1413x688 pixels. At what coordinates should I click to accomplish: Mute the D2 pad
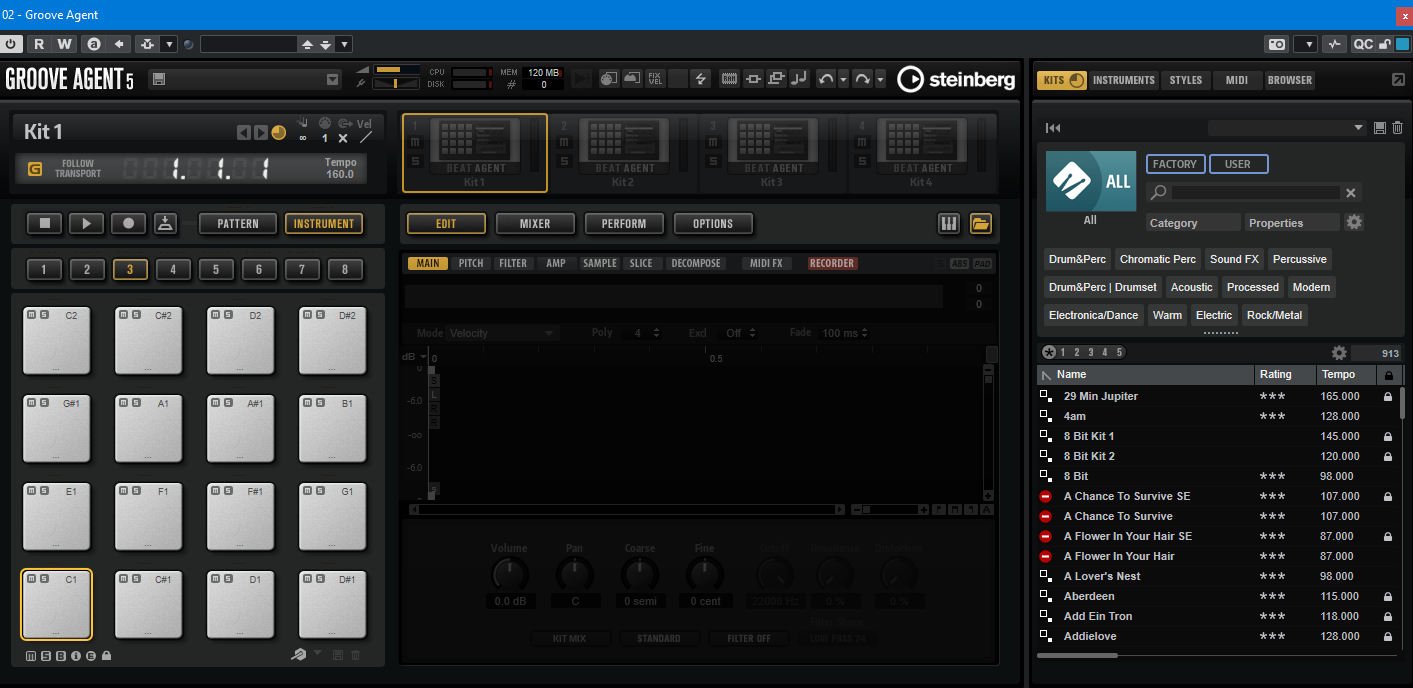[214, 315]
